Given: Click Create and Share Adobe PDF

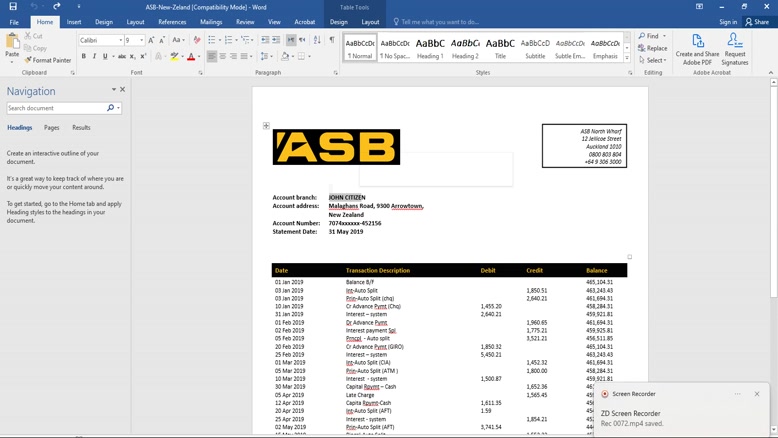Looking at the screenshot, I should (697, 49).
